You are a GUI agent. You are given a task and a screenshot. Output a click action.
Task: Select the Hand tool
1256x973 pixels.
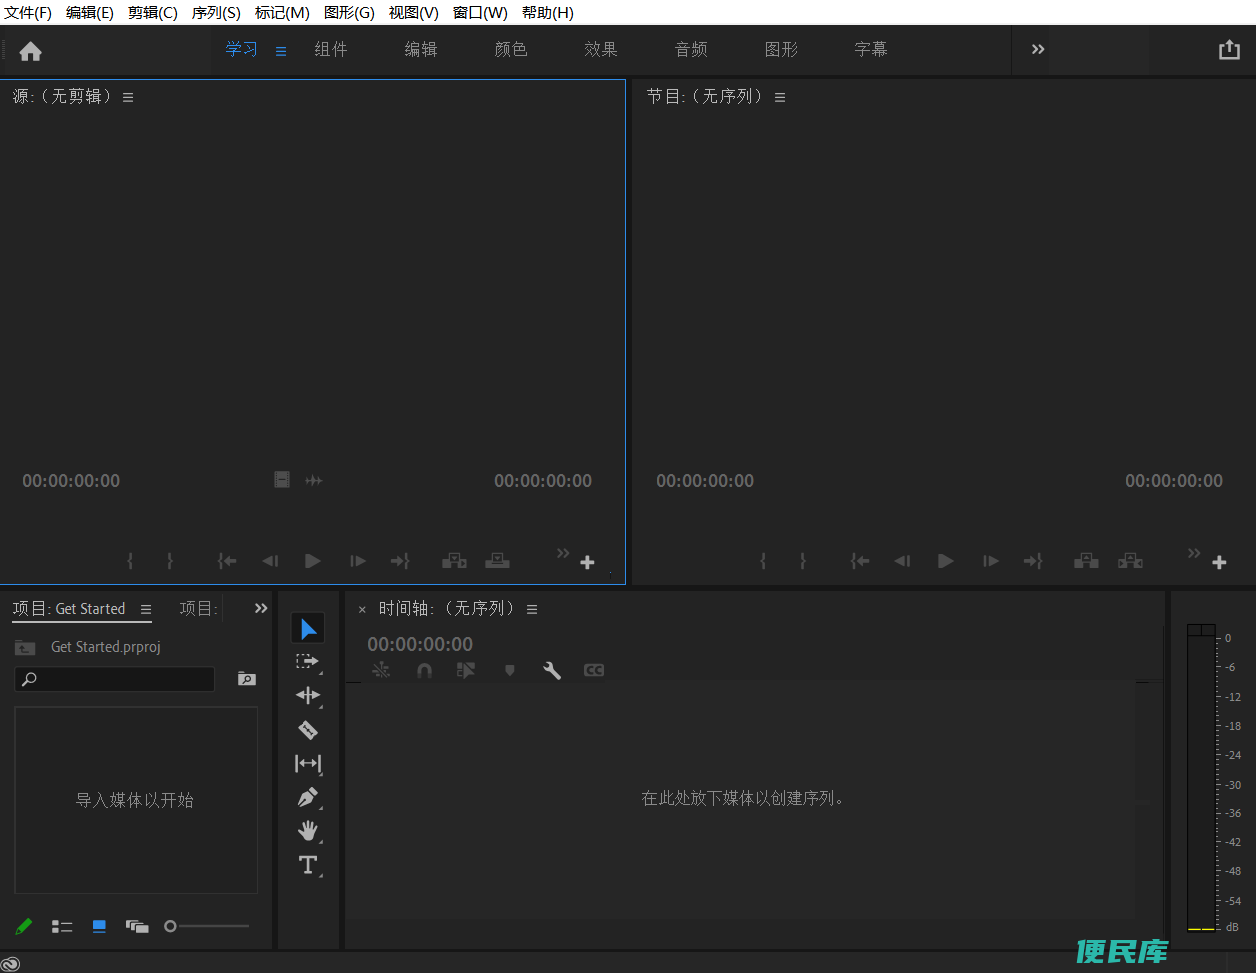coord(308,831)
